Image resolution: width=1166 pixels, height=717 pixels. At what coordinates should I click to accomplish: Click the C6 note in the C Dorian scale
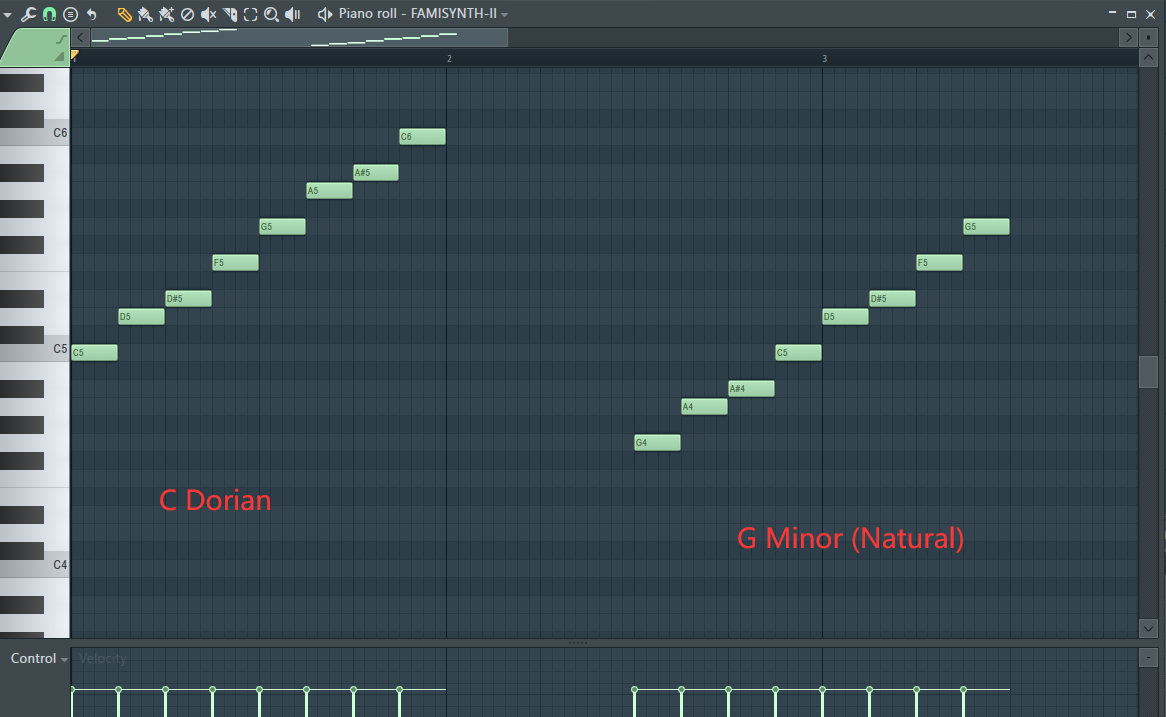coord(422,137)
